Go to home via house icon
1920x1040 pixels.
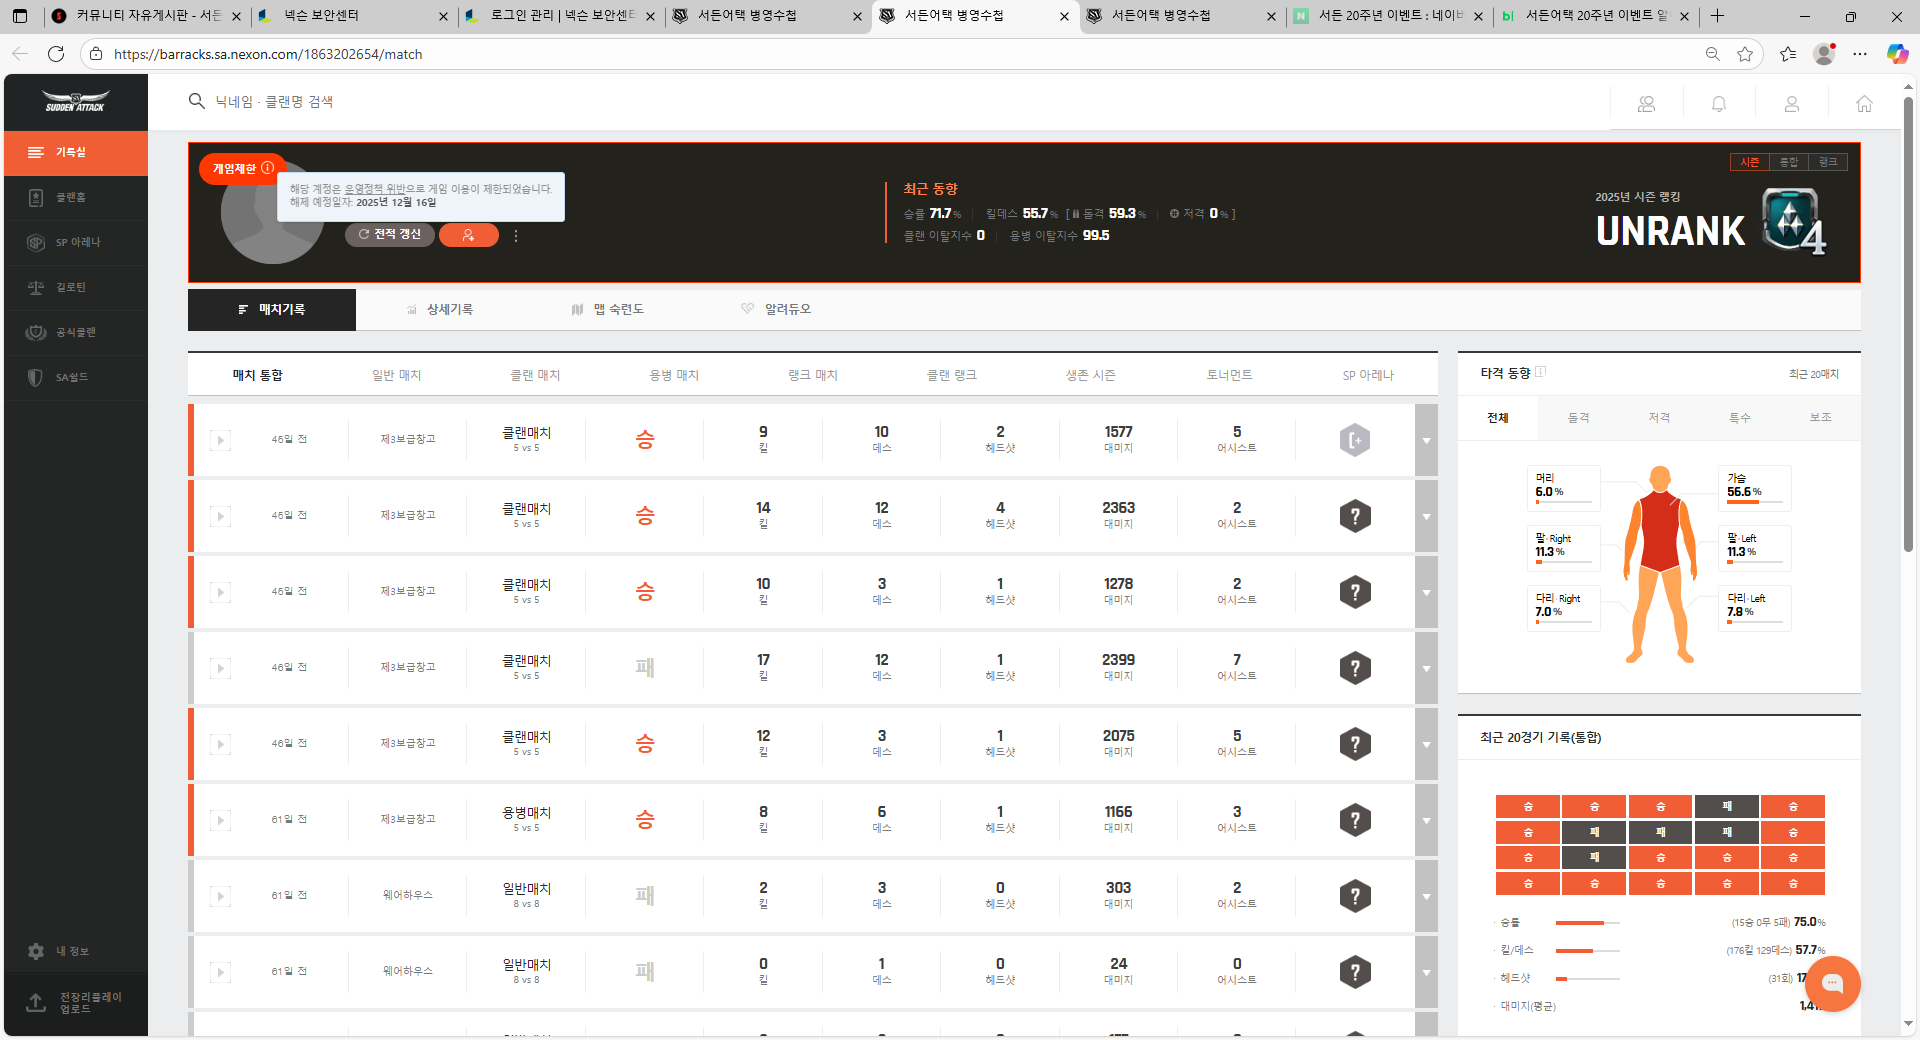coord(1864,104)
